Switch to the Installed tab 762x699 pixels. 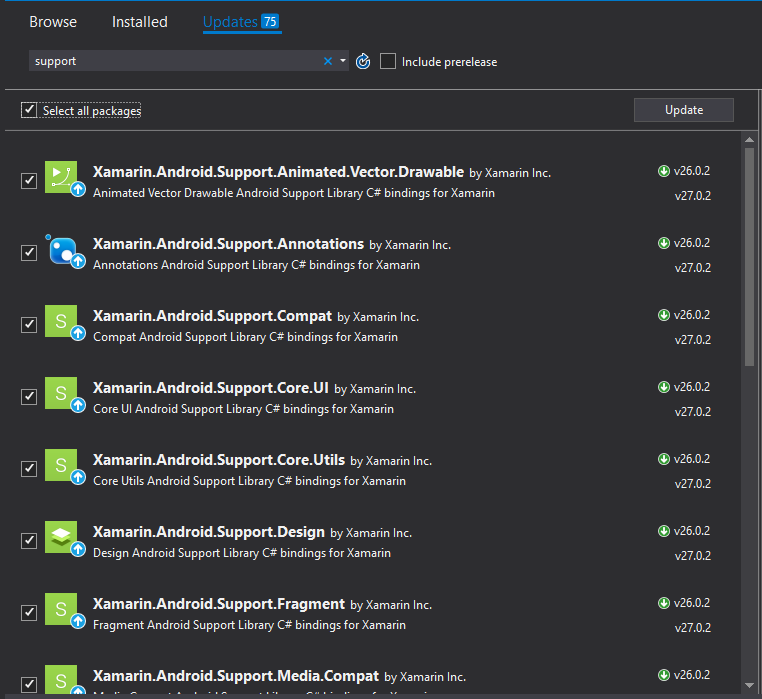(x=139, y=22)
